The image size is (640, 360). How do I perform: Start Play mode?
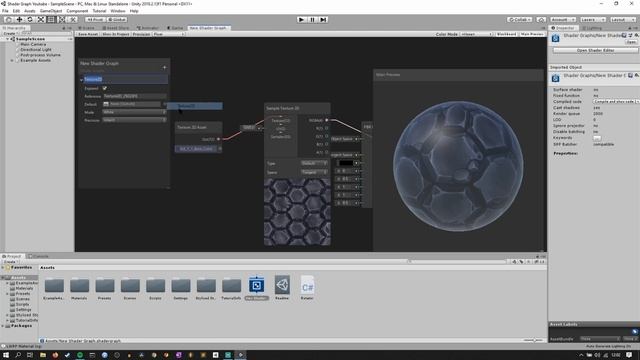301,19
